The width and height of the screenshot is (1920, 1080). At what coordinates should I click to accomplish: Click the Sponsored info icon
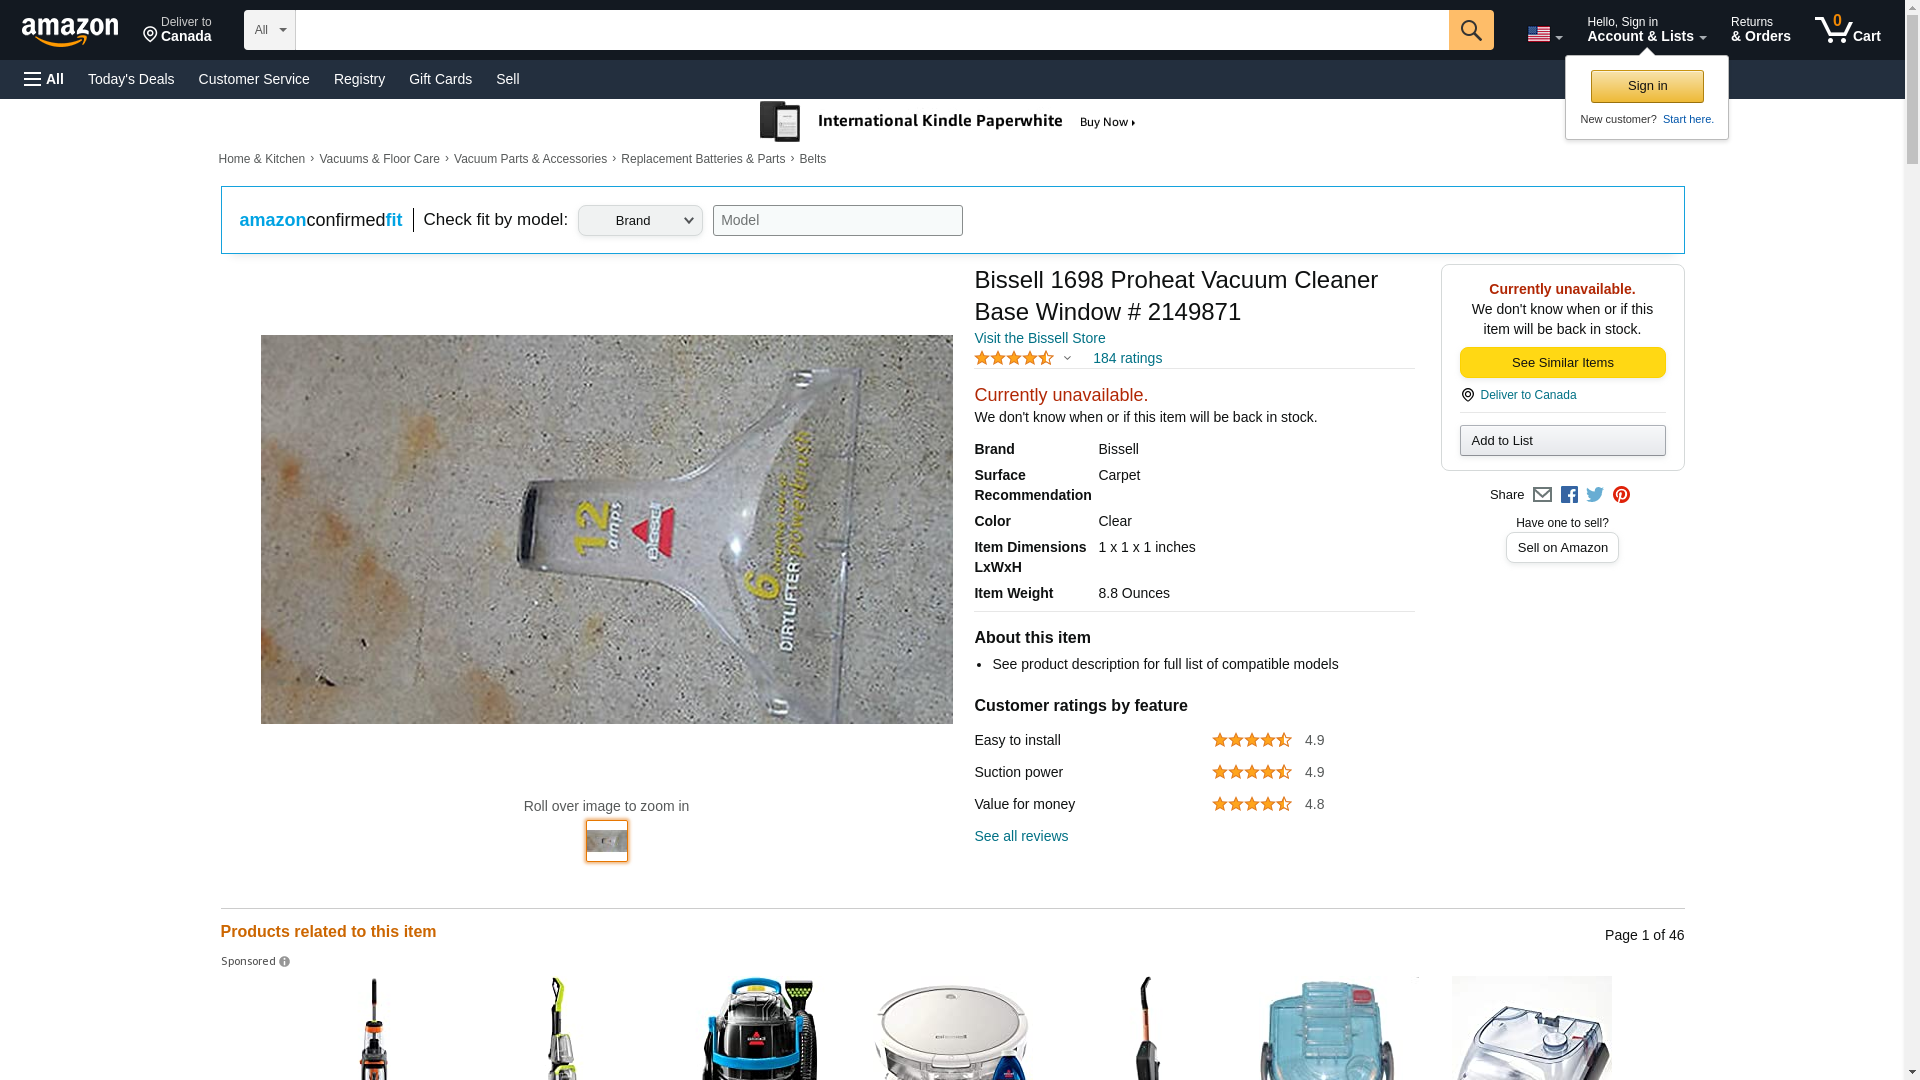[x=284, y=962]
